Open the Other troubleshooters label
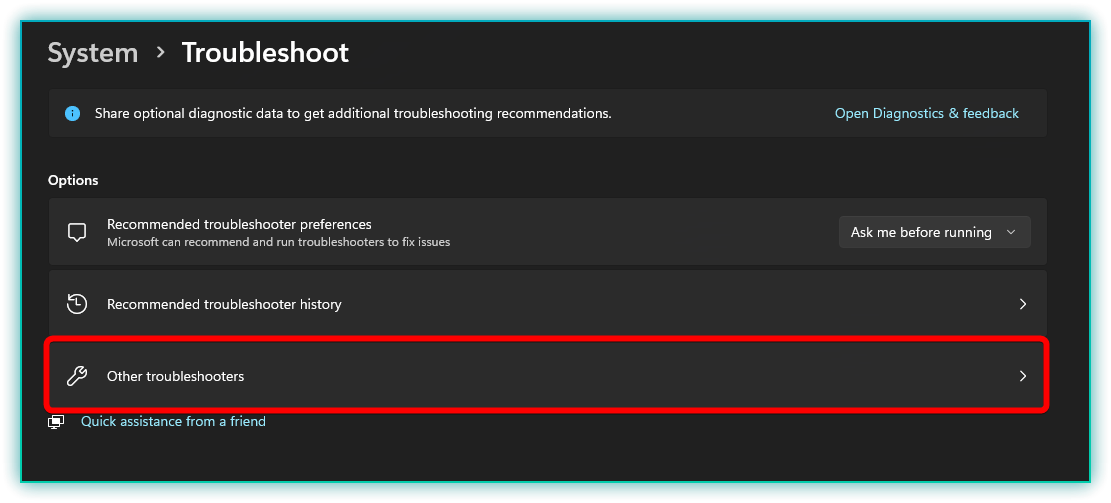Image resolution: width=1111 pixels, height=503 pixels. tap(175, 376)
